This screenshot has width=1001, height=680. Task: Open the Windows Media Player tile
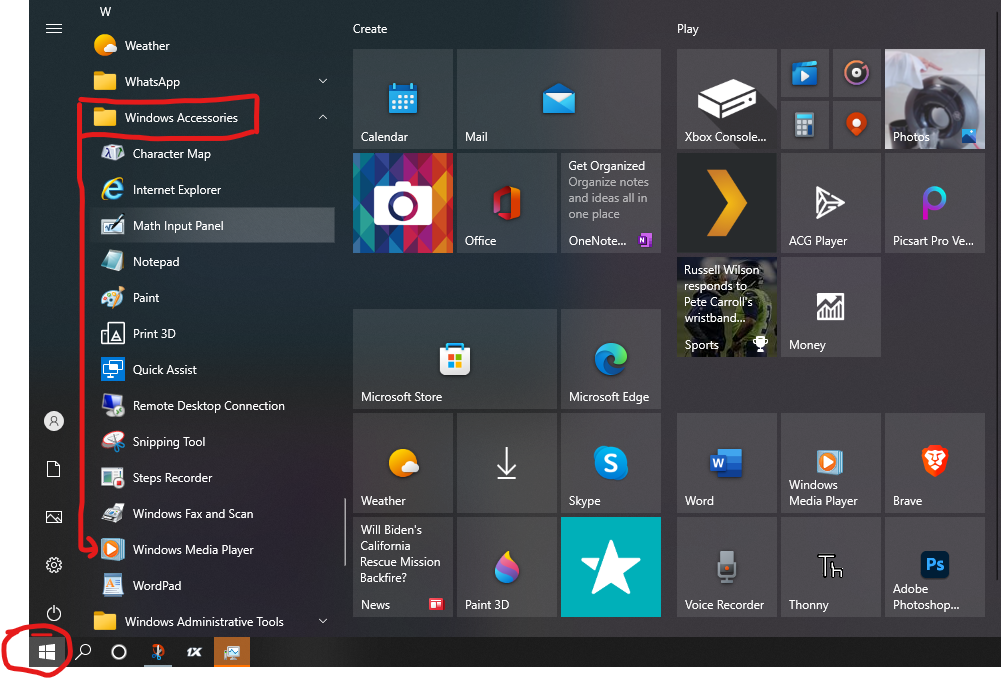pyautogui.click(x=831, y=463)
